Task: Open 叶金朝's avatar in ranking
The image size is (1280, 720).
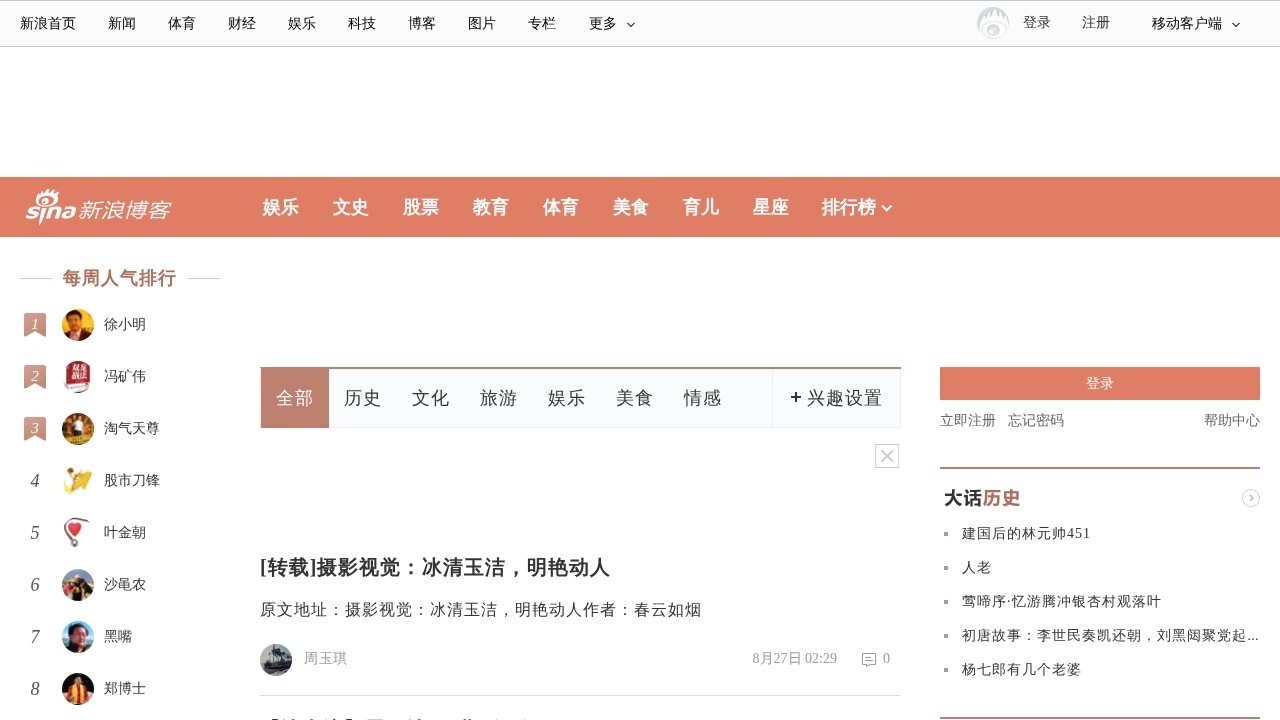Action: click(x=78, y=533)
